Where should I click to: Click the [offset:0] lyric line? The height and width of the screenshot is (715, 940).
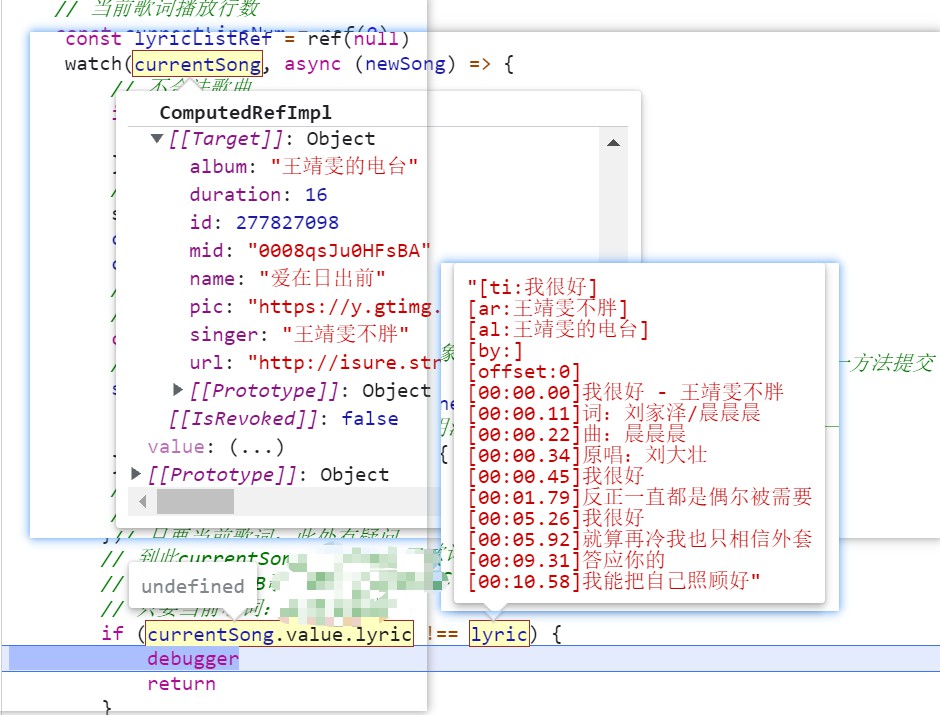pos(524,372)
